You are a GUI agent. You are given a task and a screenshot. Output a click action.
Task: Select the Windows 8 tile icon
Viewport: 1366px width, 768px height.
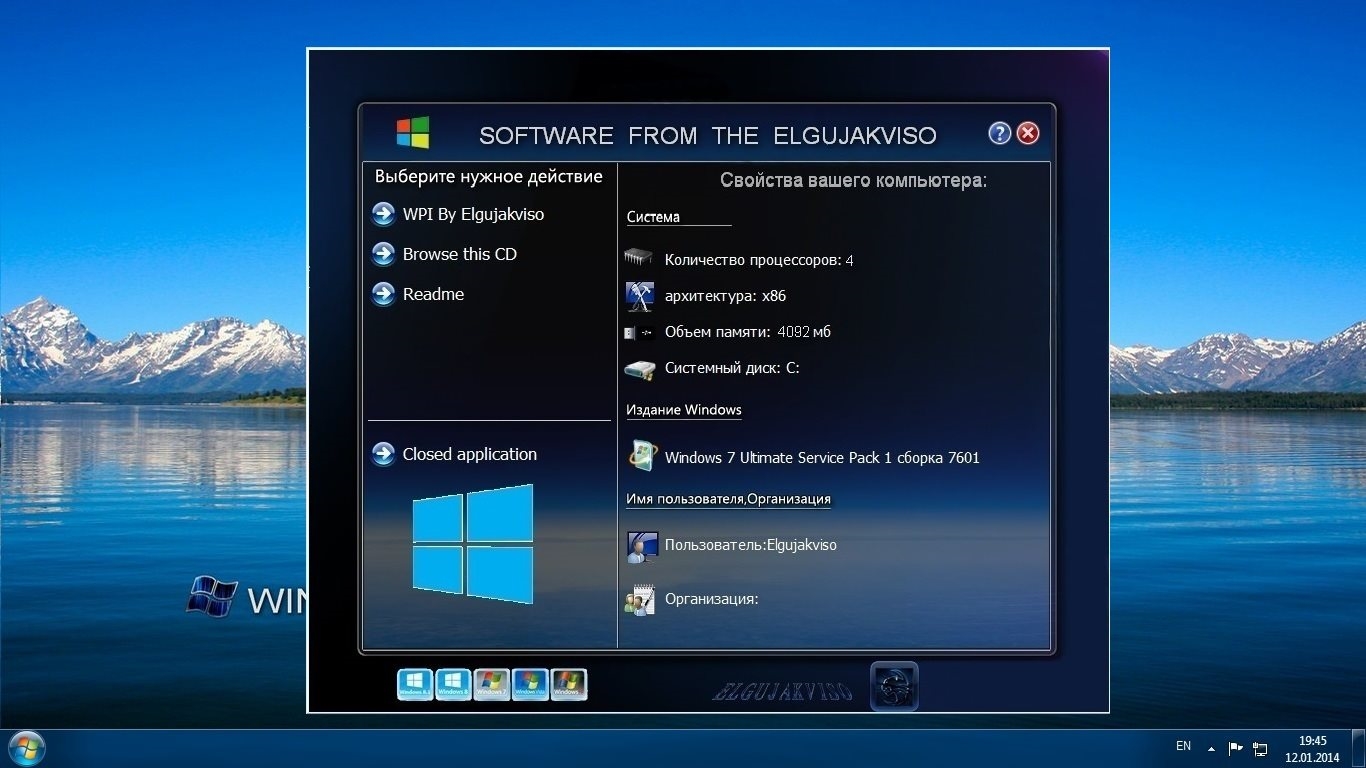point(453,684)
